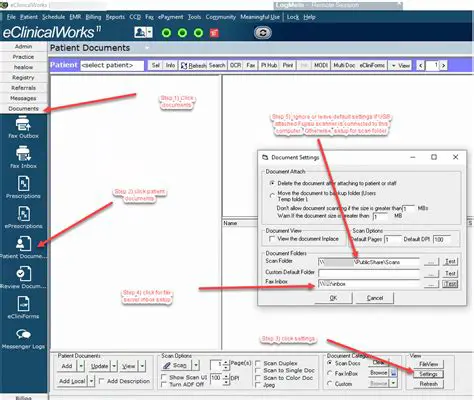Open the Fax Outbox icon in sidebar
This screenshot has width=474, height=400.
[x=23, y=127]
